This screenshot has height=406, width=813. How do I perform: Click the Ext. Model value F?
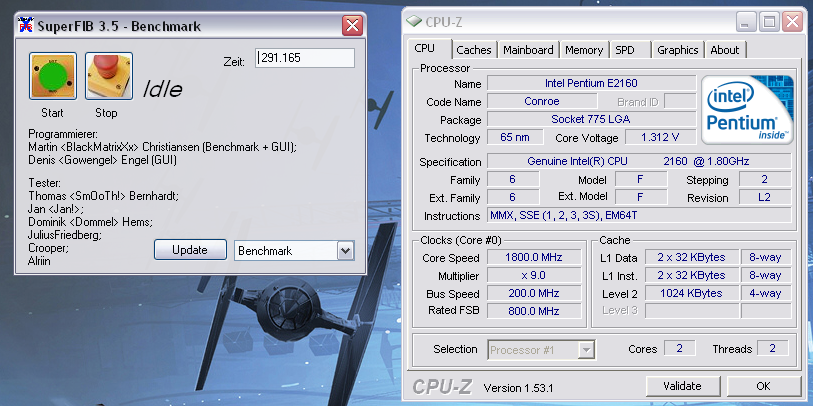click(x=641, y=198)
